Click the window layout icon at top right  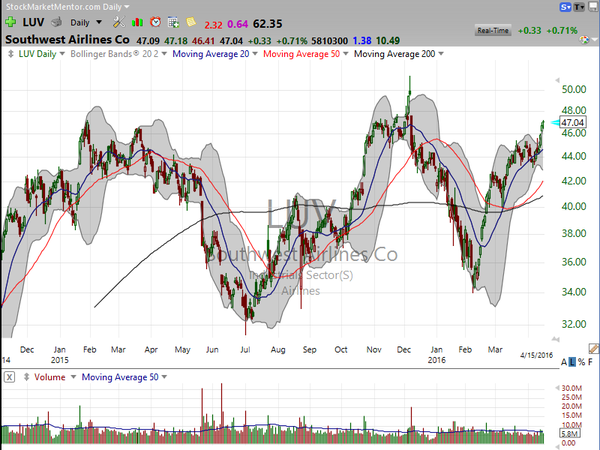pyautogui.click(x=593, y=7)
